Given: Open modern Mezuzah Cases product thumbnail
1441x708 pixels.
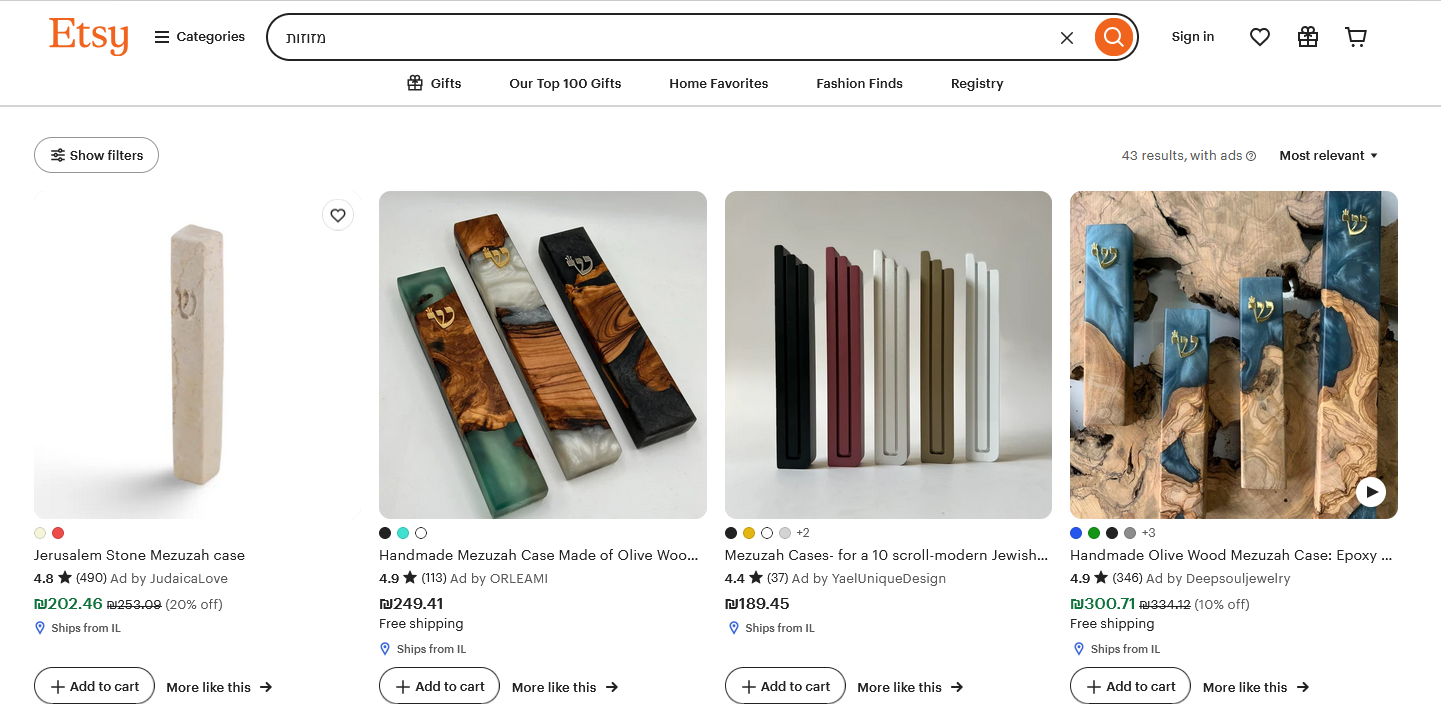Looking at the screenshot, I should tap(888, 355).
